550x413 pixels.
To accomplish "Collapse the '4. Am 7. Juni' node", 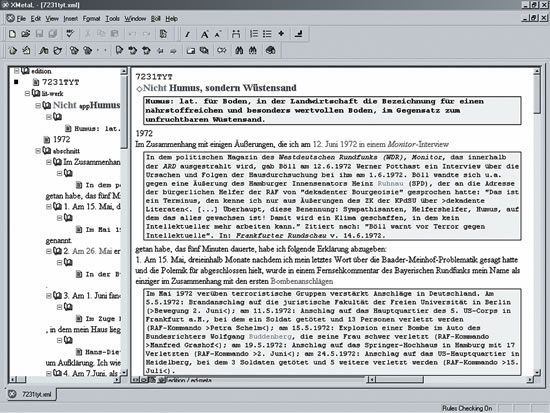I will click(x=49, y=373).
